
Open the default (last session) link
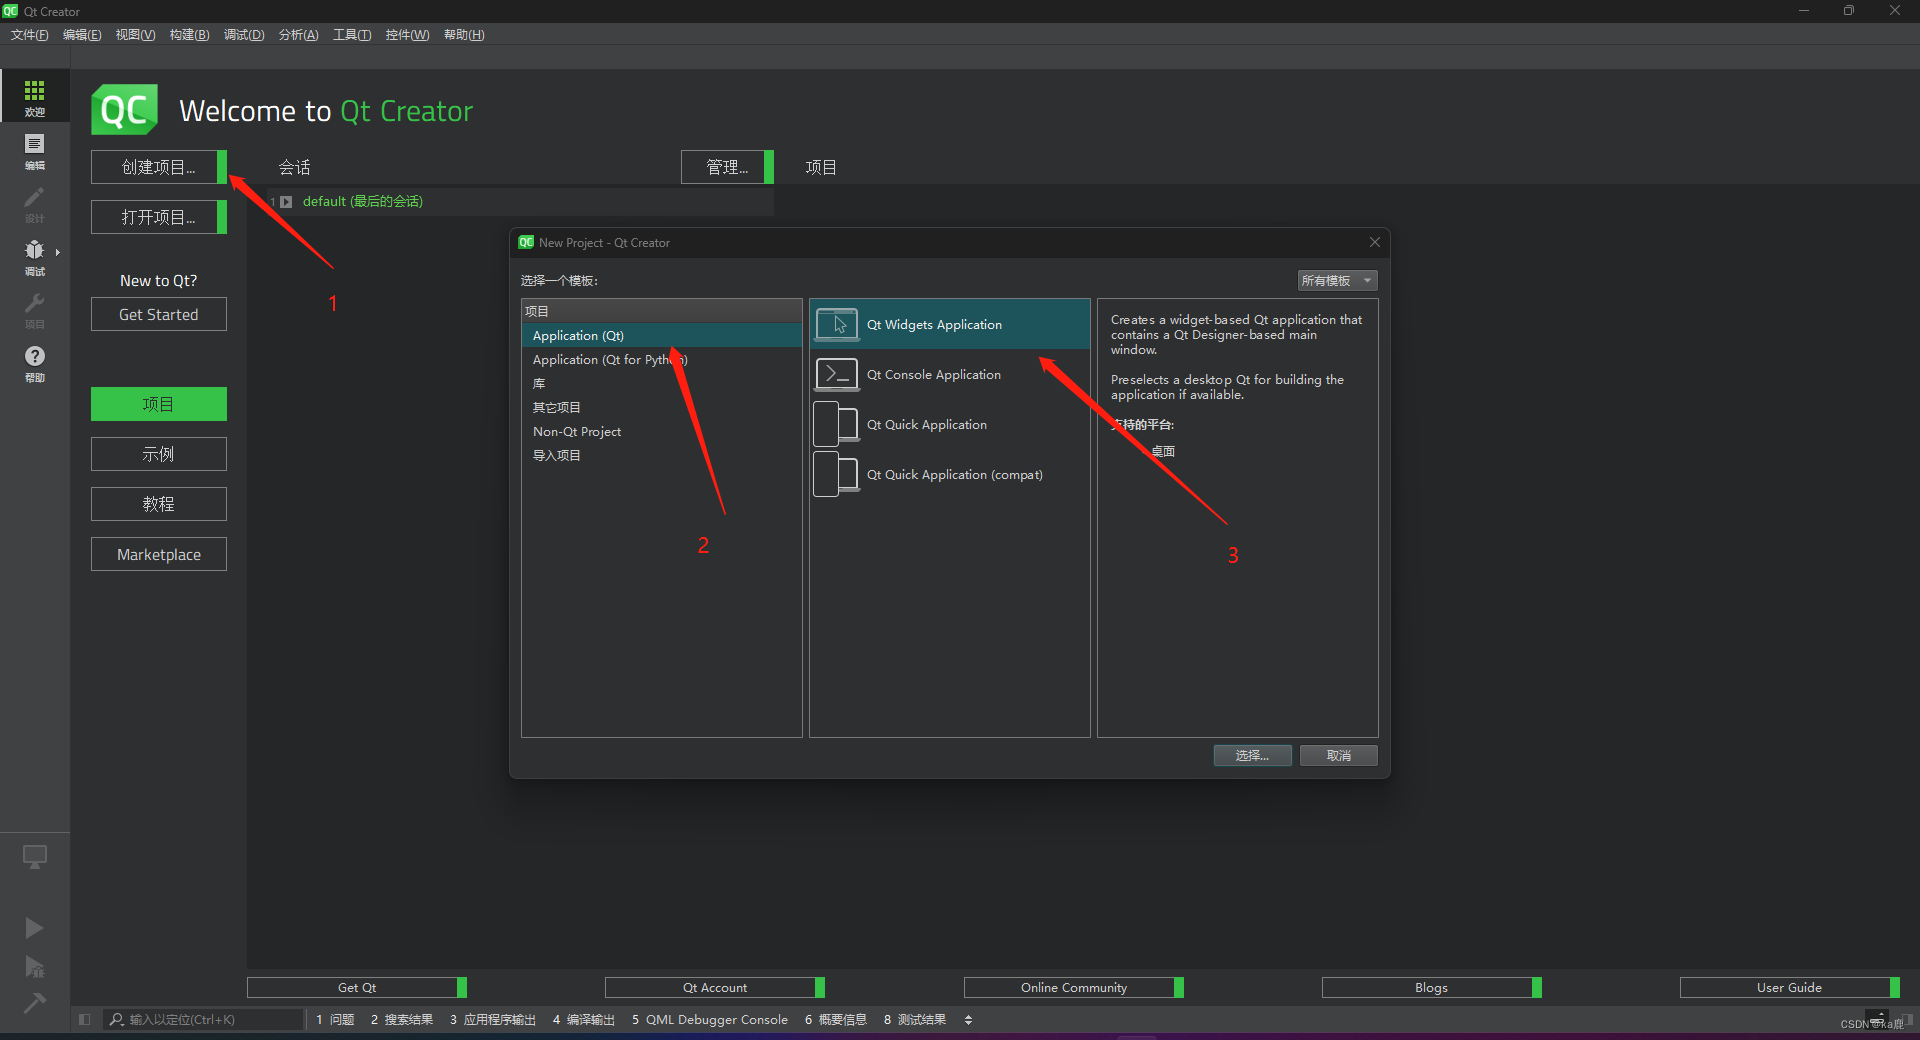363,201
